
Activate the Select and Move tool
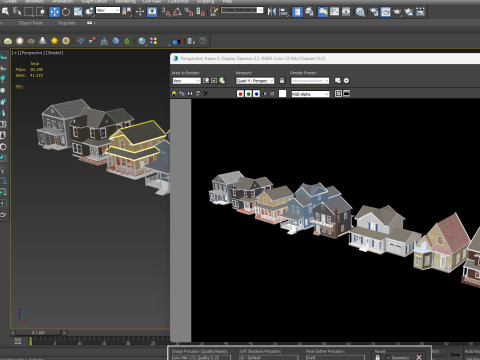(54, 12)
